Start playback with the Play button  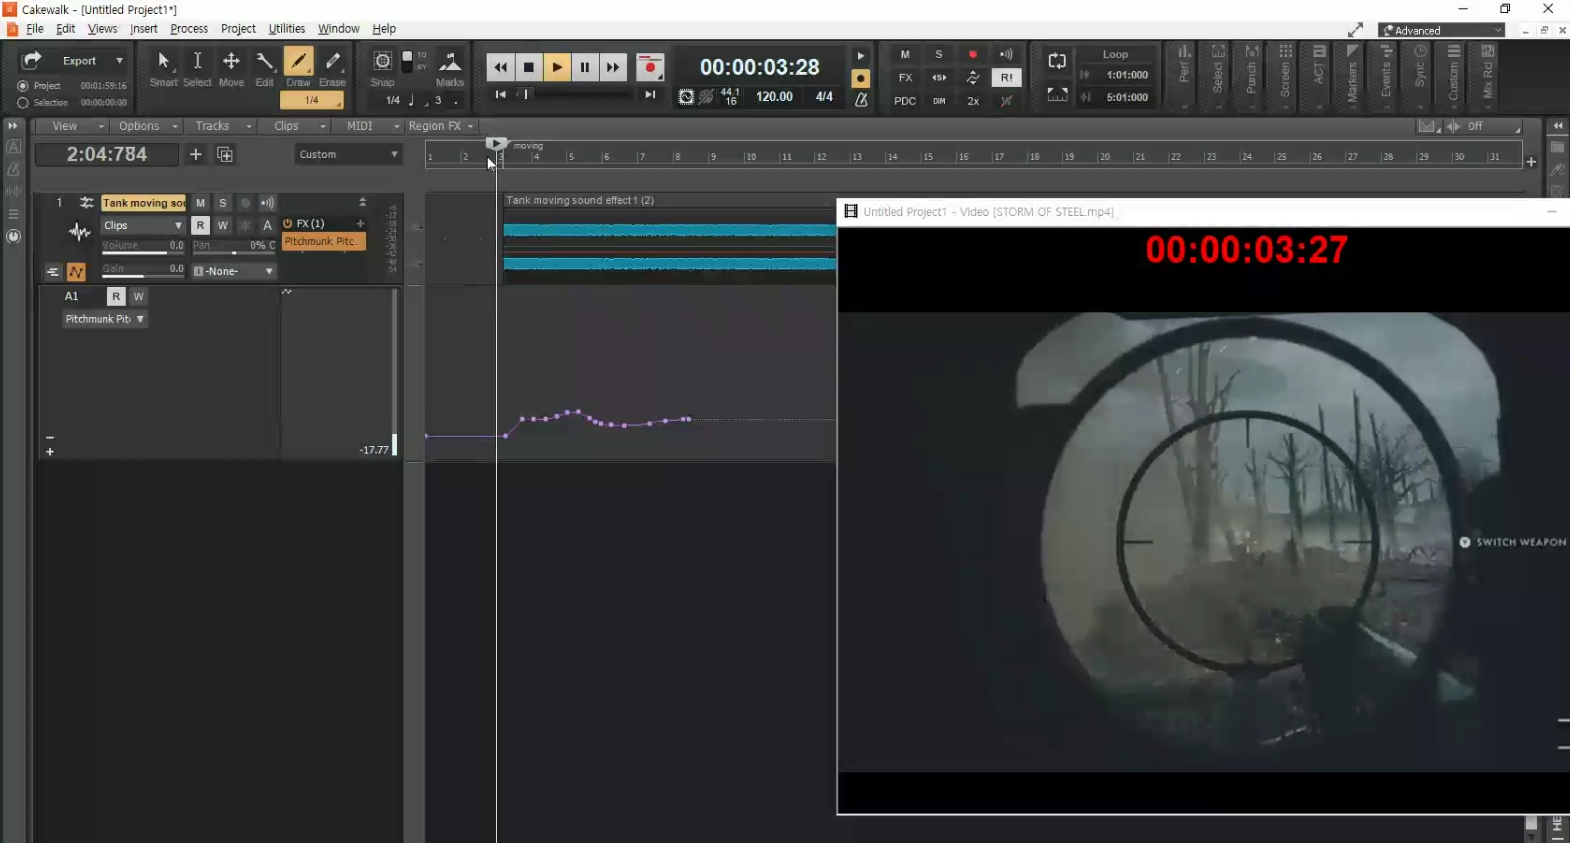point(557,67)
